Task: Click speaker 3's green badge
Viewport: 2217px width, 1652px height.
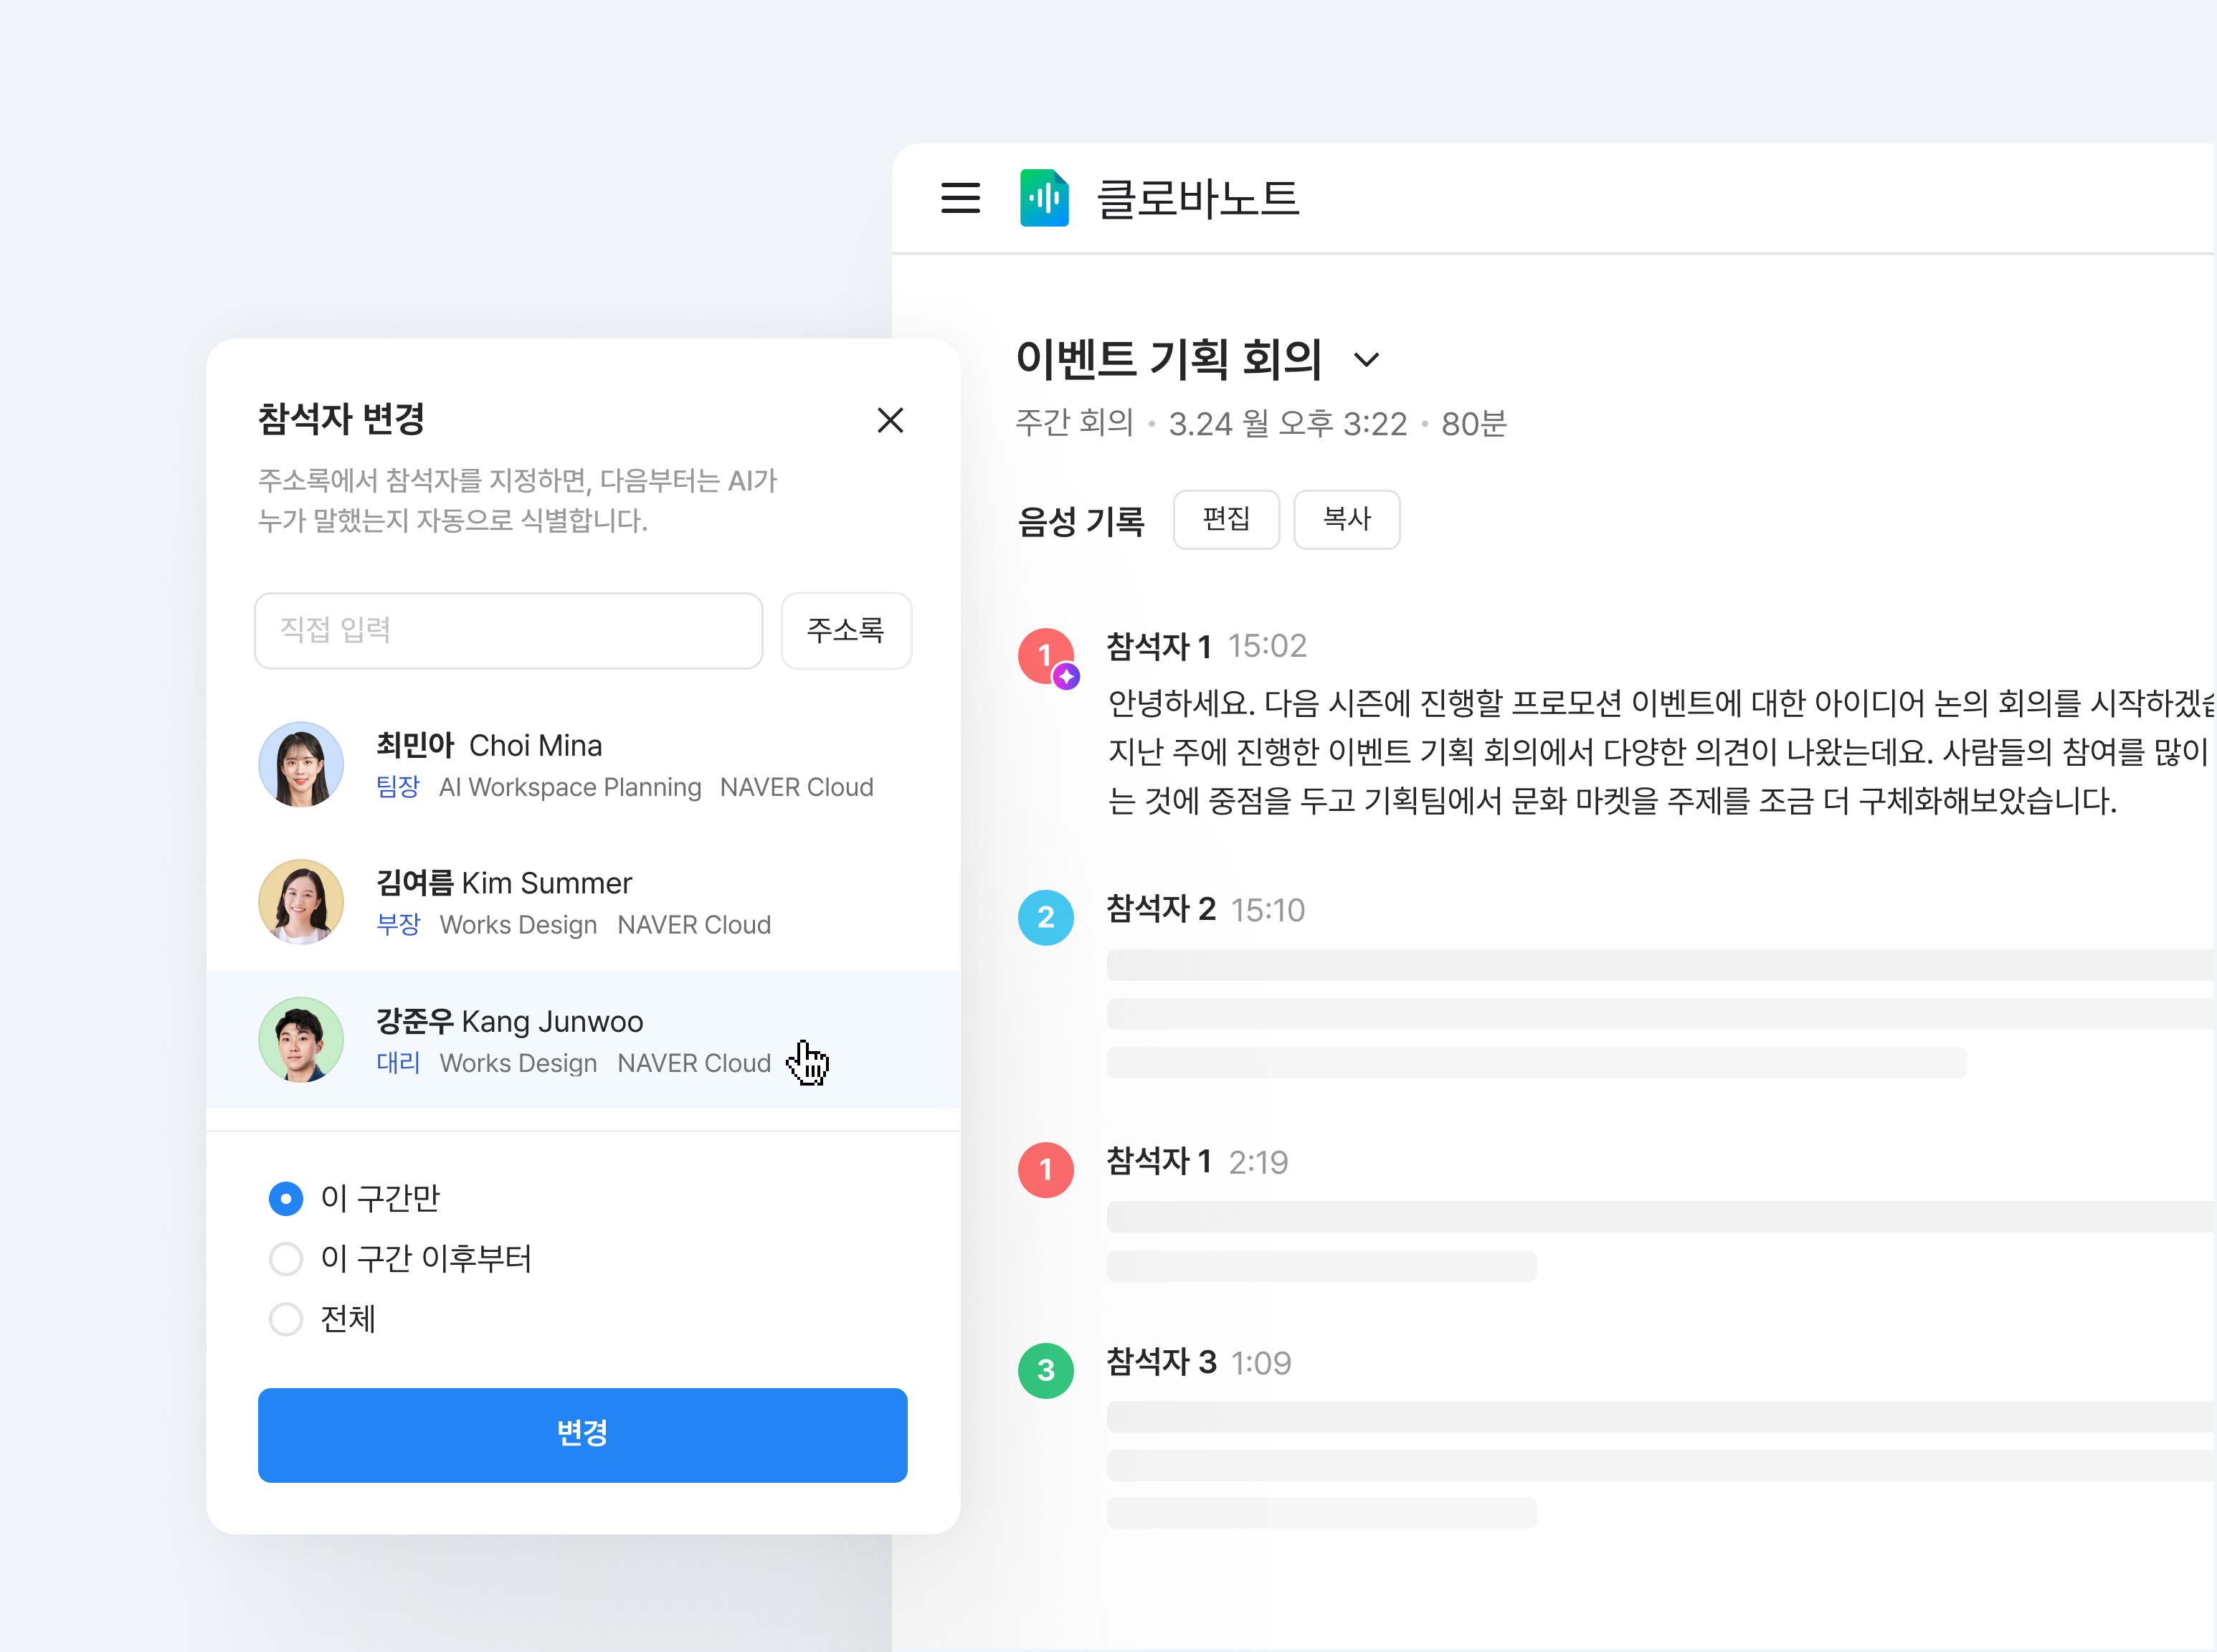Action: 1045,1370
